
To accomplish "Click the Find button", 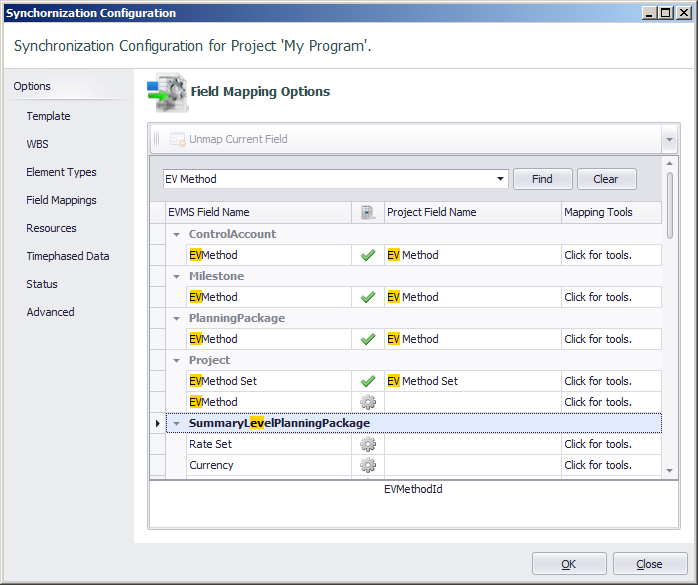I will [543, 179].
